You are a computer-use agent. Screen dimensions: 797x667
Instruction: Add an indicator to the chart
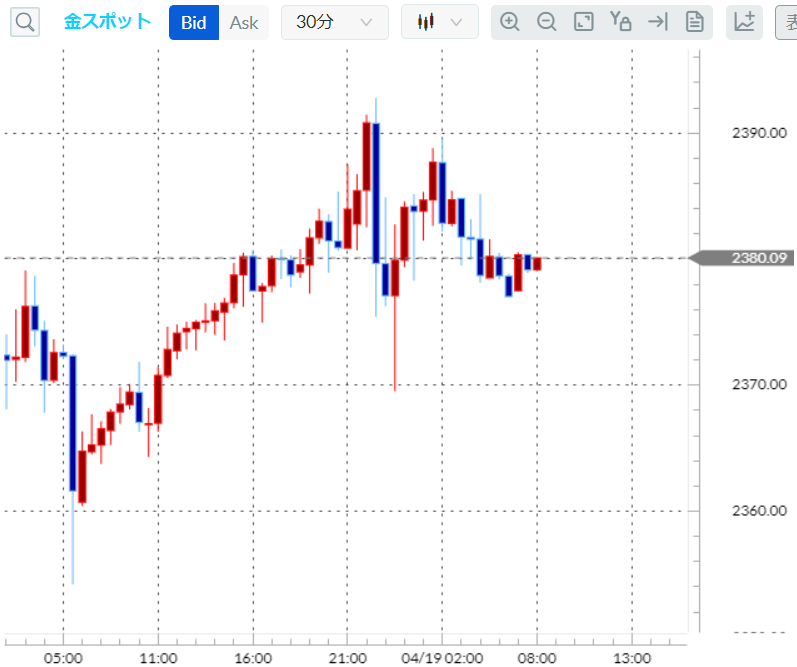(744, 22)
